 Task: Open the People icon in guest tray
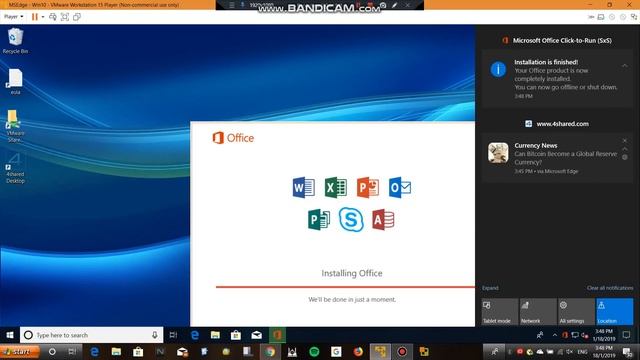[540, 335]
